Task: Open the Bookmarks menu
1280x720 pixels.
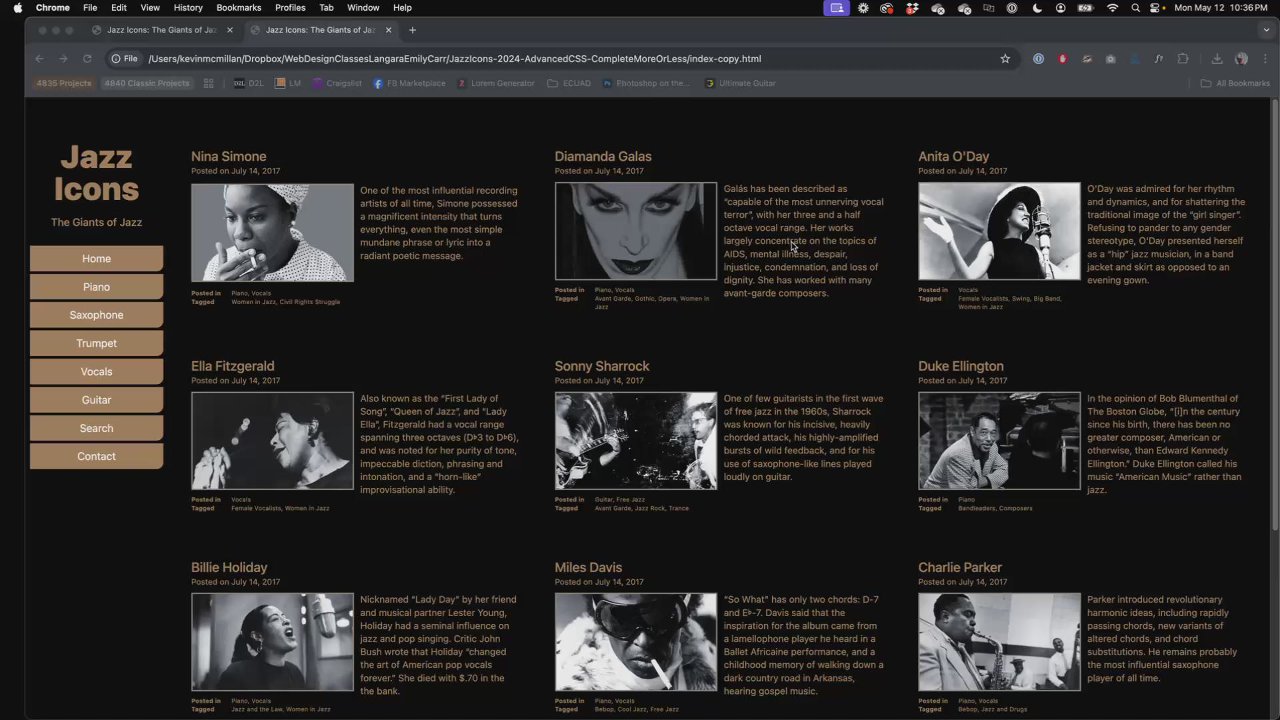Action: pos(238,8)
